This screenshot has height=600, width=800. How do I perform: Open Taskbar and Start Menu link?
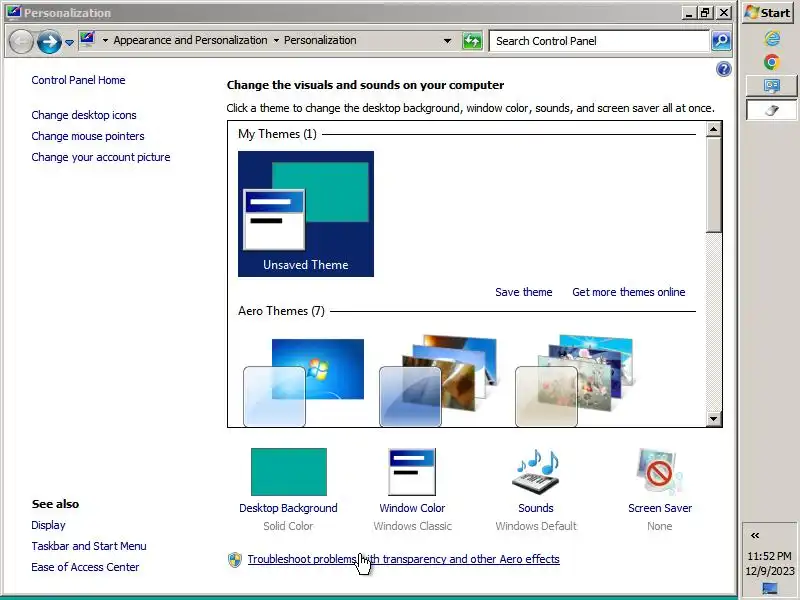coord(89,546)
